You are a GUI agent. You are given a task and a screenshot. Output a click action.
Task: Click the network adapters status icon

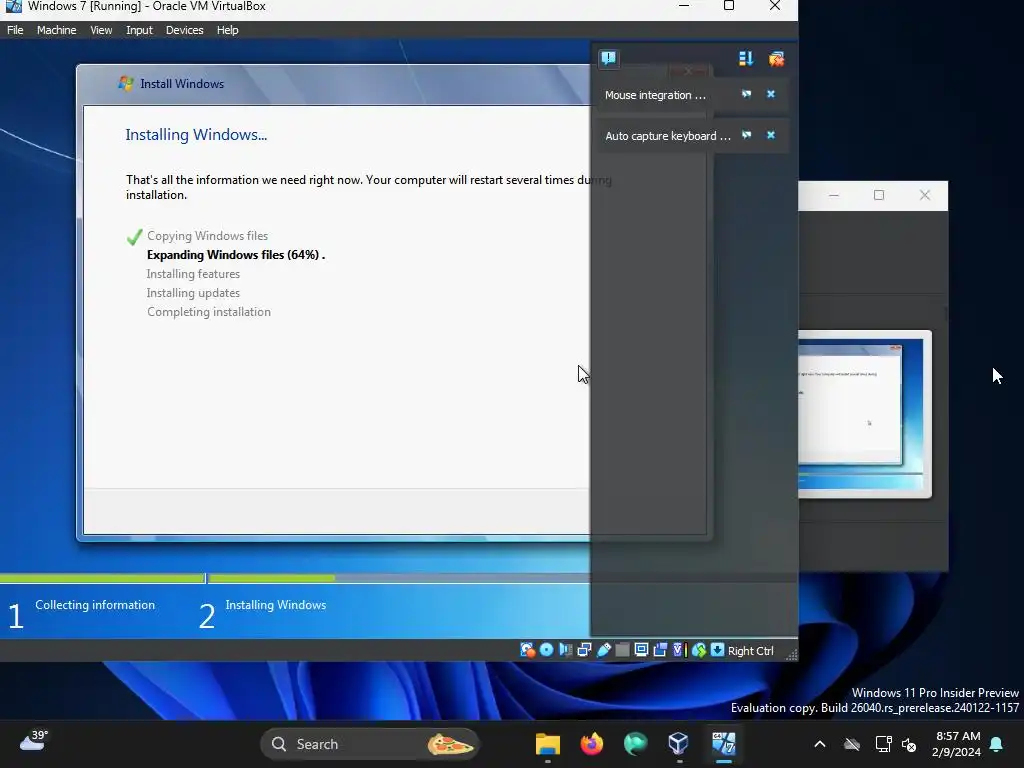(x=584, y=650)
